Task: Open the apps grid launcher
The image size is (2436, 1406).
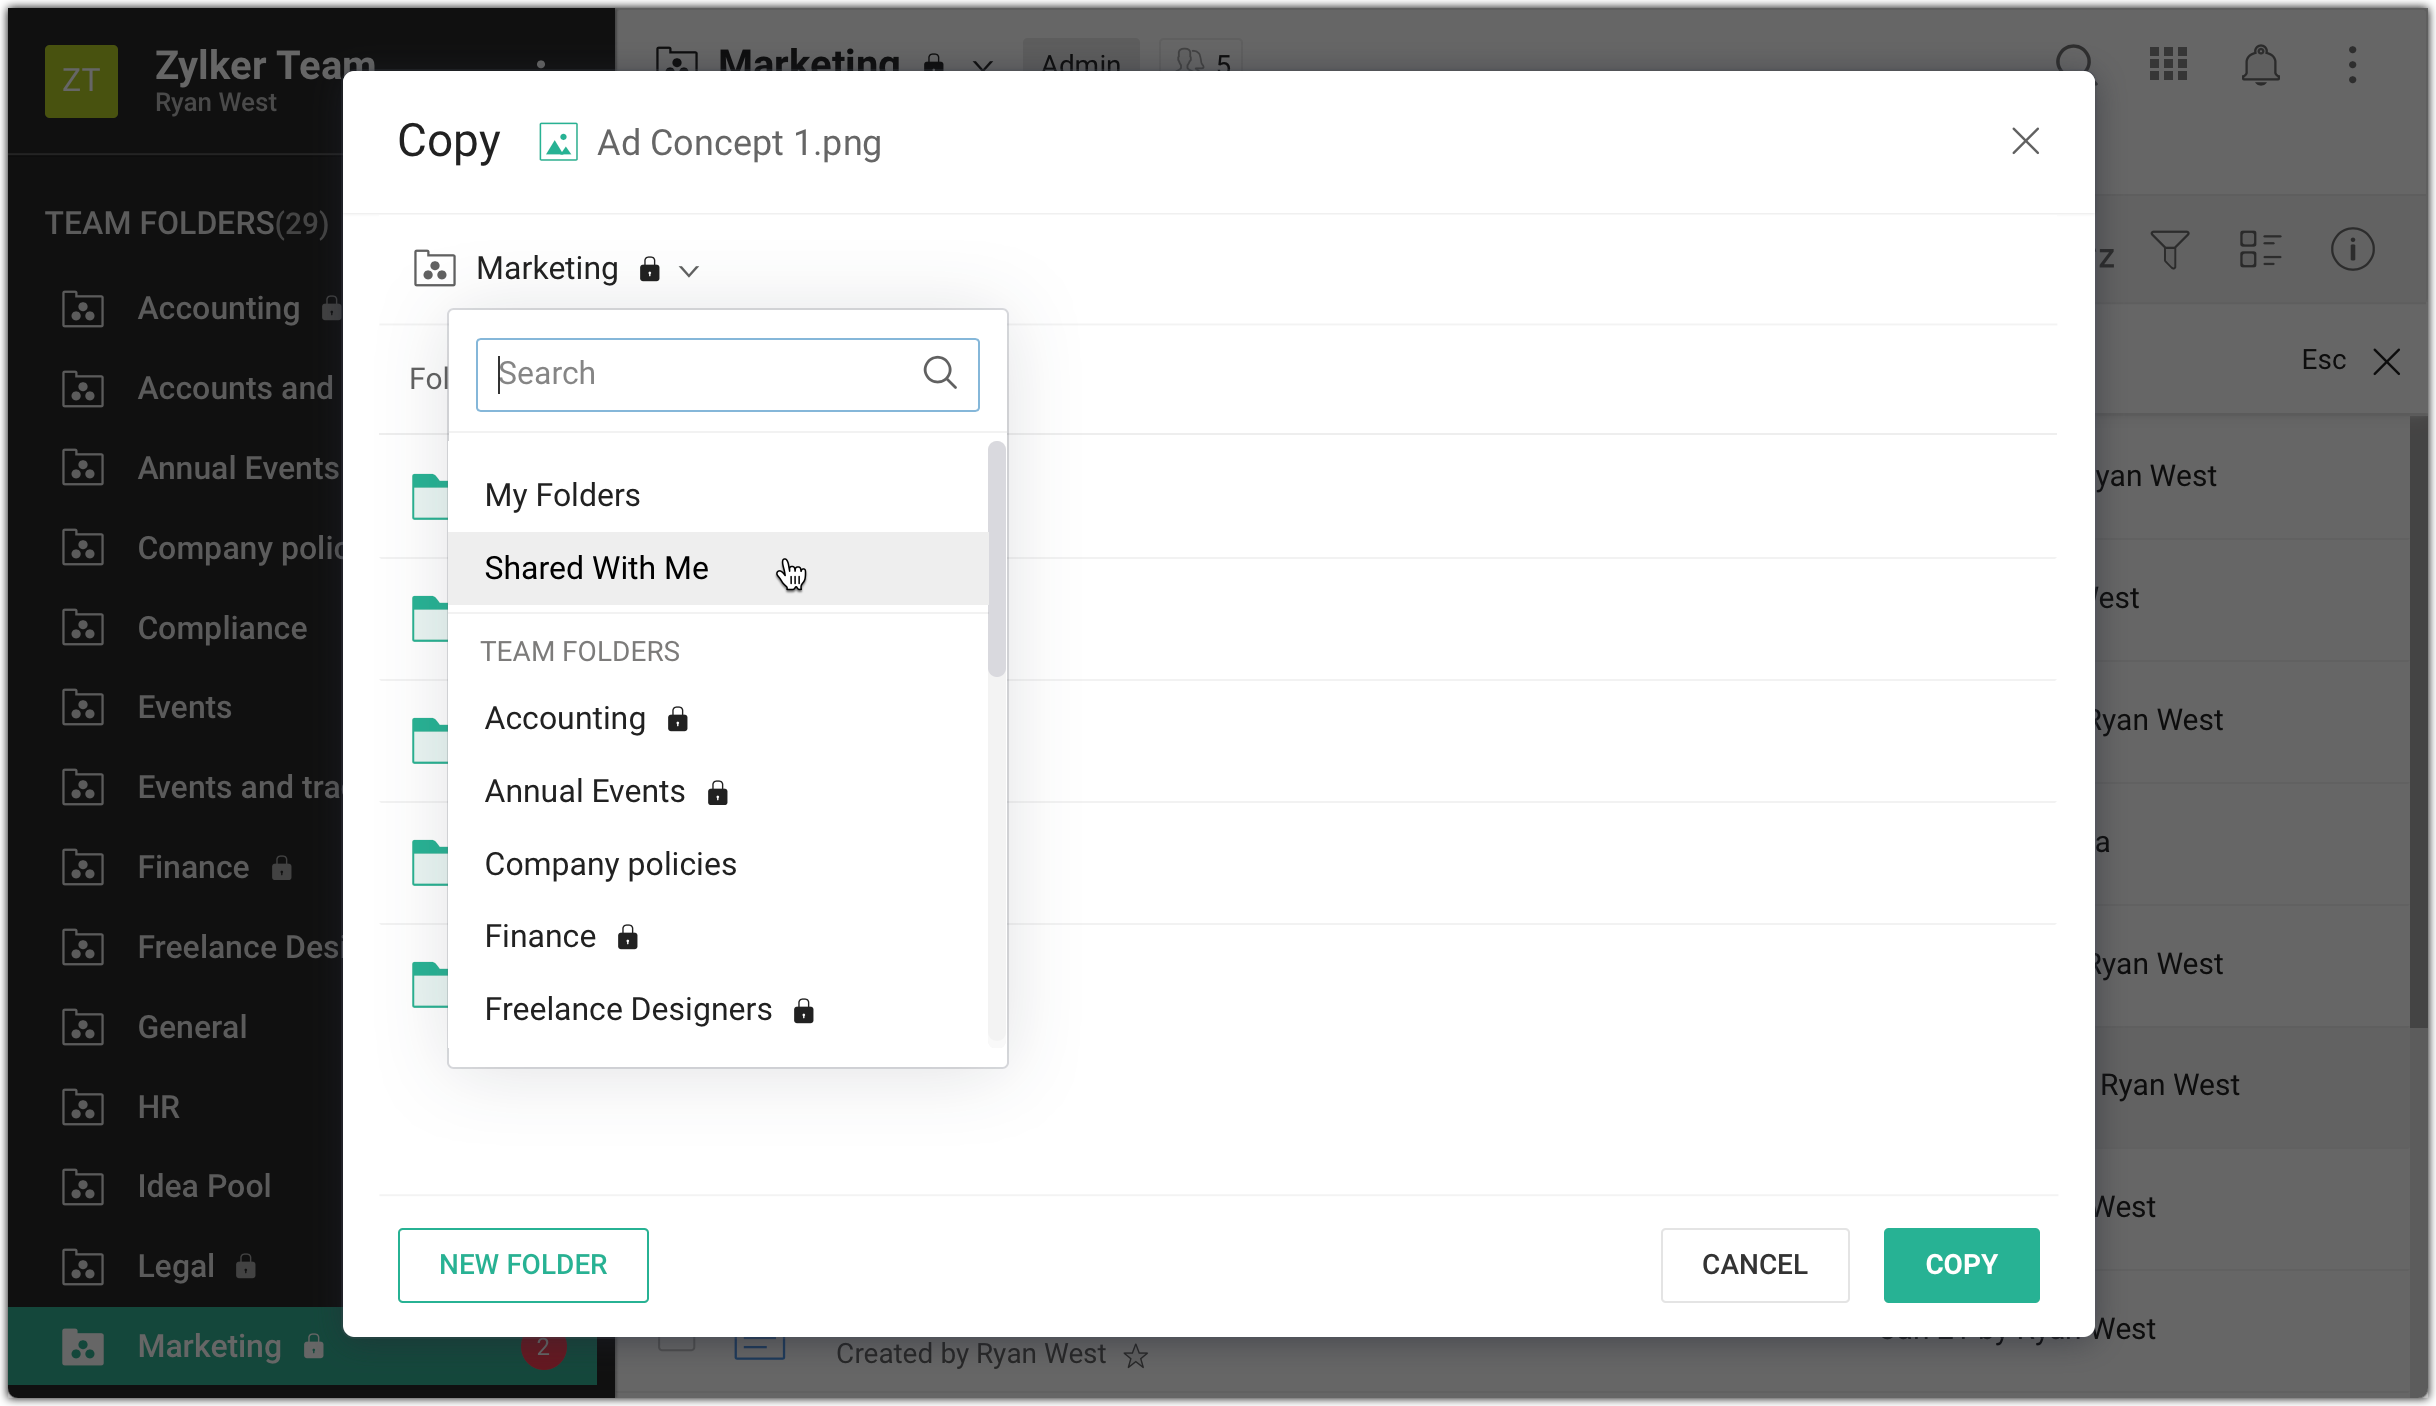Action: (x=2168, y=66)
